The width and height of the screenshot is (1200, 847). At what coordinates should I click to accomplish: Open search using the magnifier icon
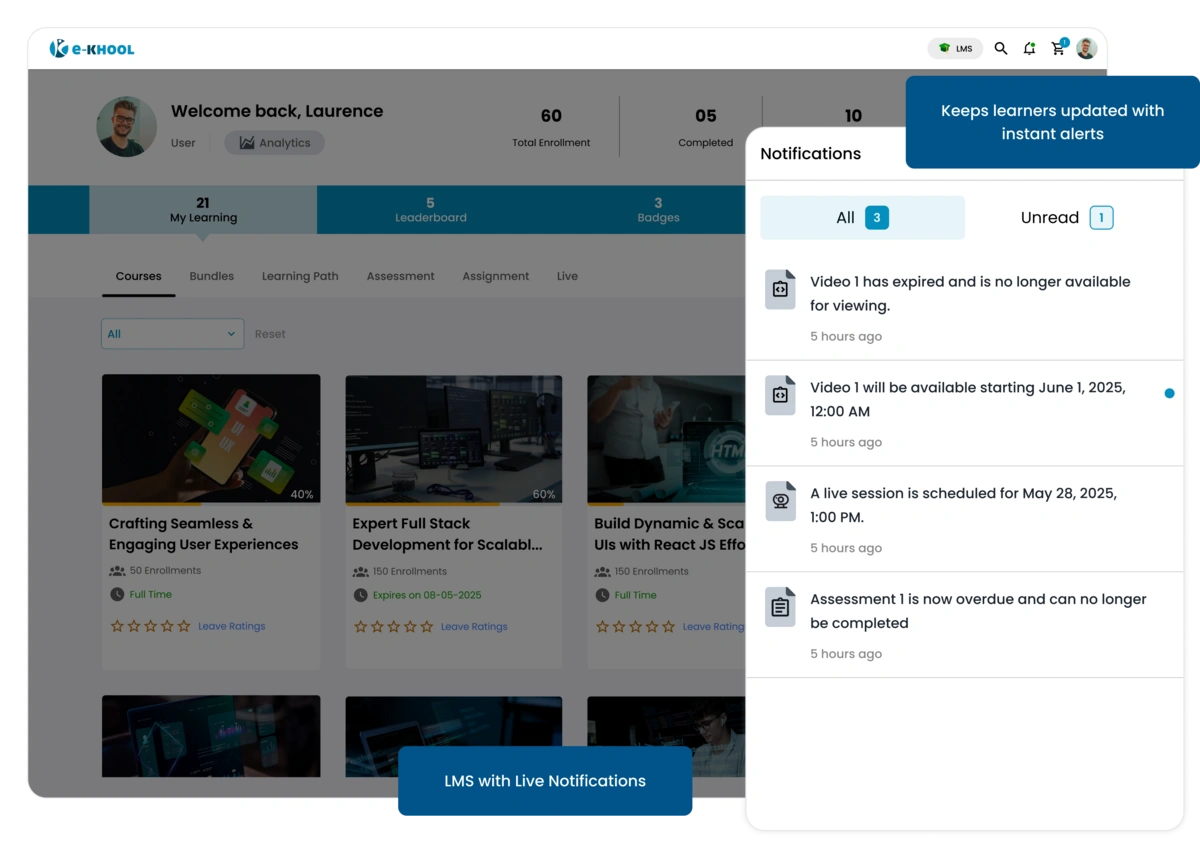pyautogui.click(x=1001, y=47)
